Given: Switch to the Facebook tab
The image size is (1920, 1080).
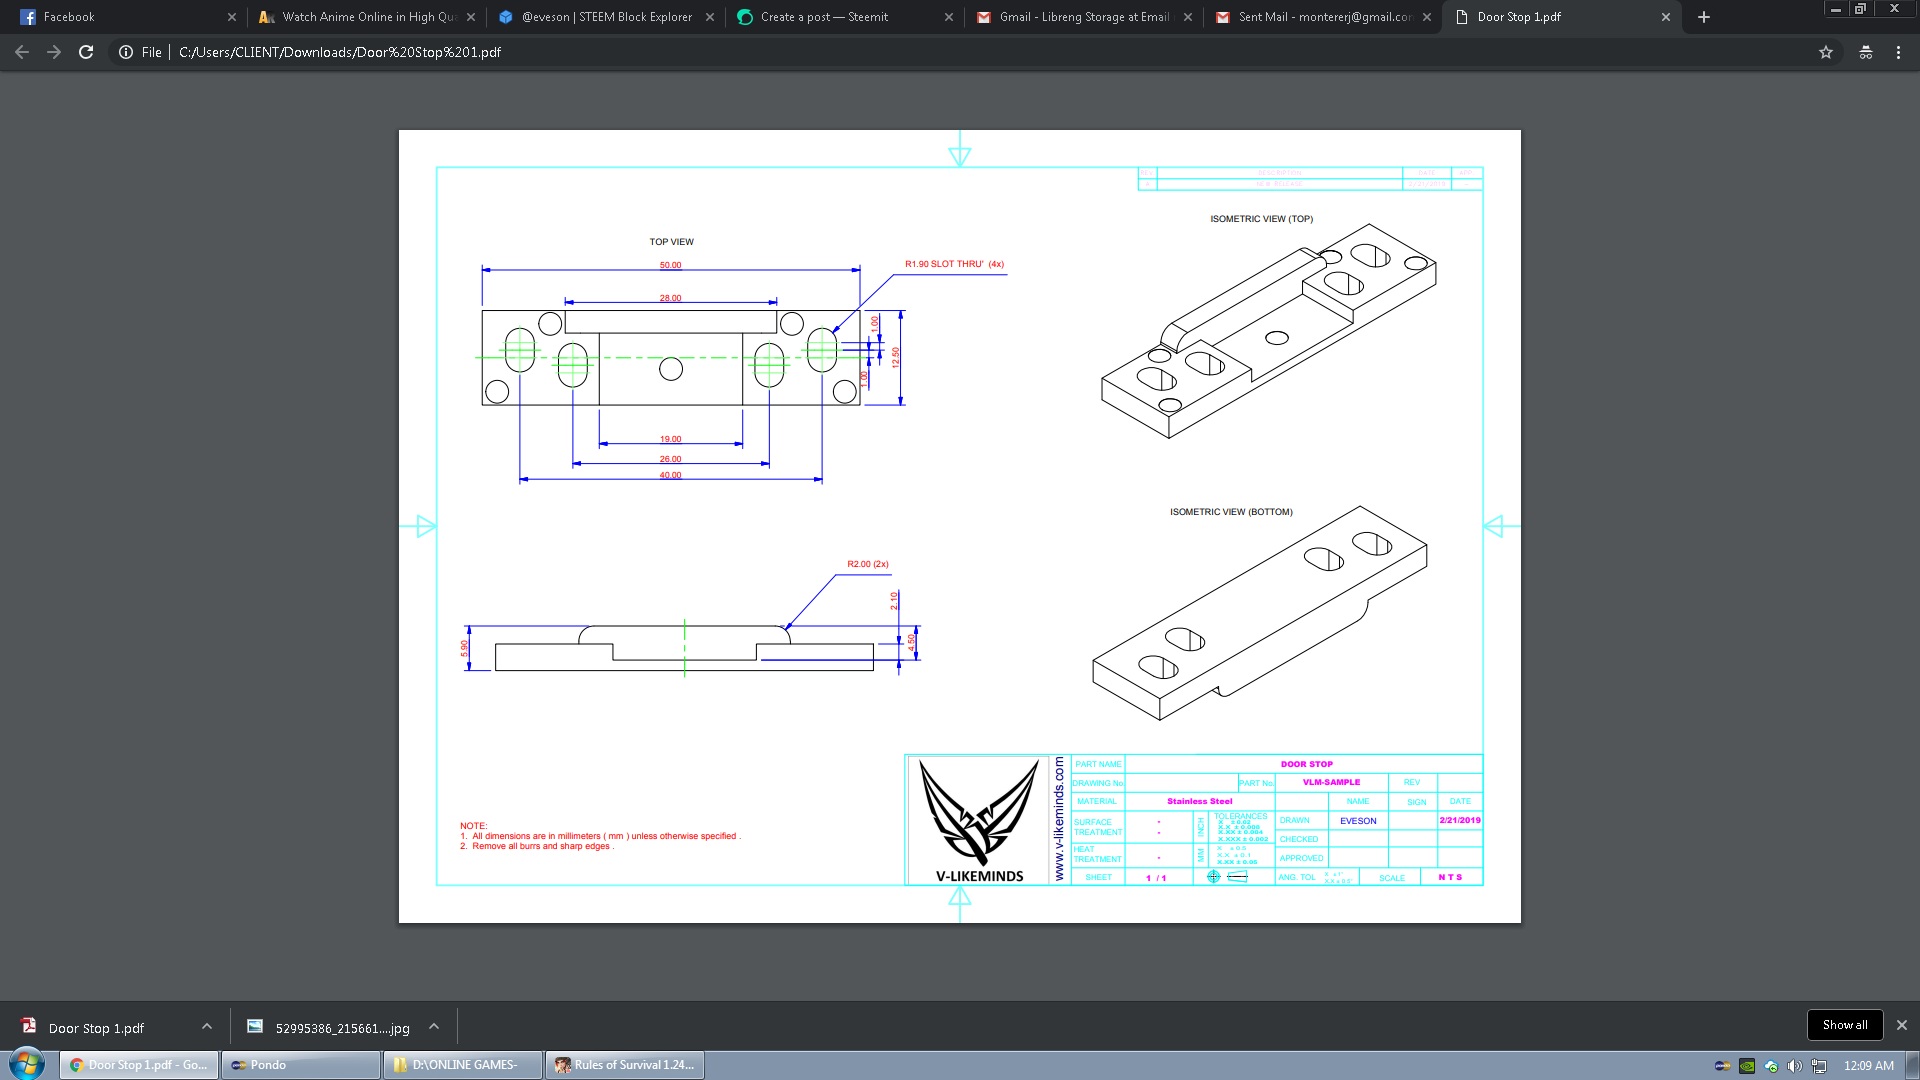Looking at the screenshot, I should [120, 17].
